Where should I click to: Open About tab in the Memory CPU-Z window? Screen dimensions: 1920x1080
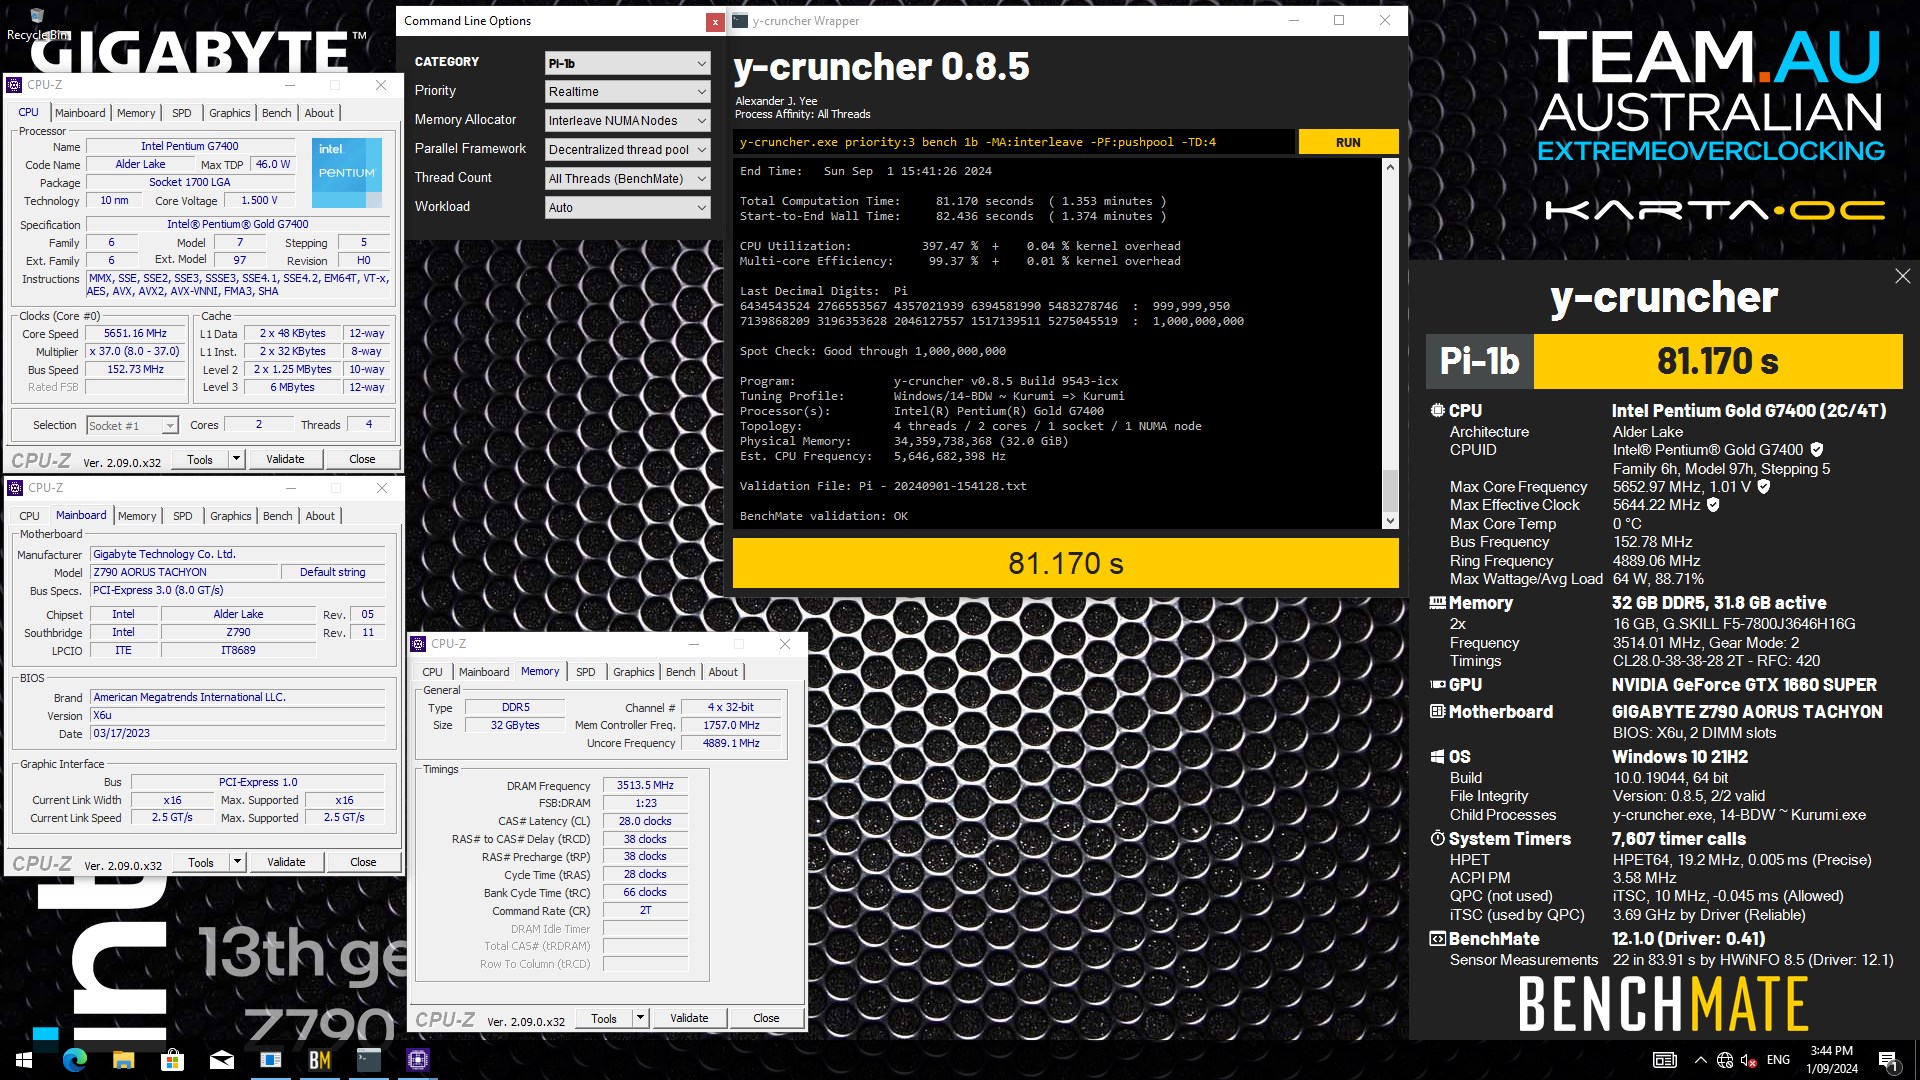(723, 672)
